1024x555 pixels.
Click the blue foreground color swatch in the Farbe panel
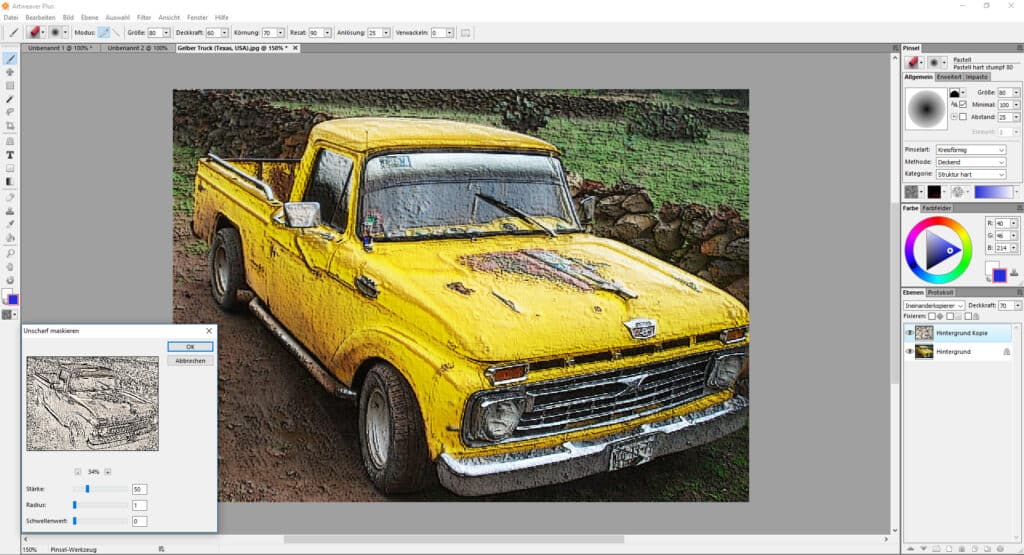click(1000, 276)
